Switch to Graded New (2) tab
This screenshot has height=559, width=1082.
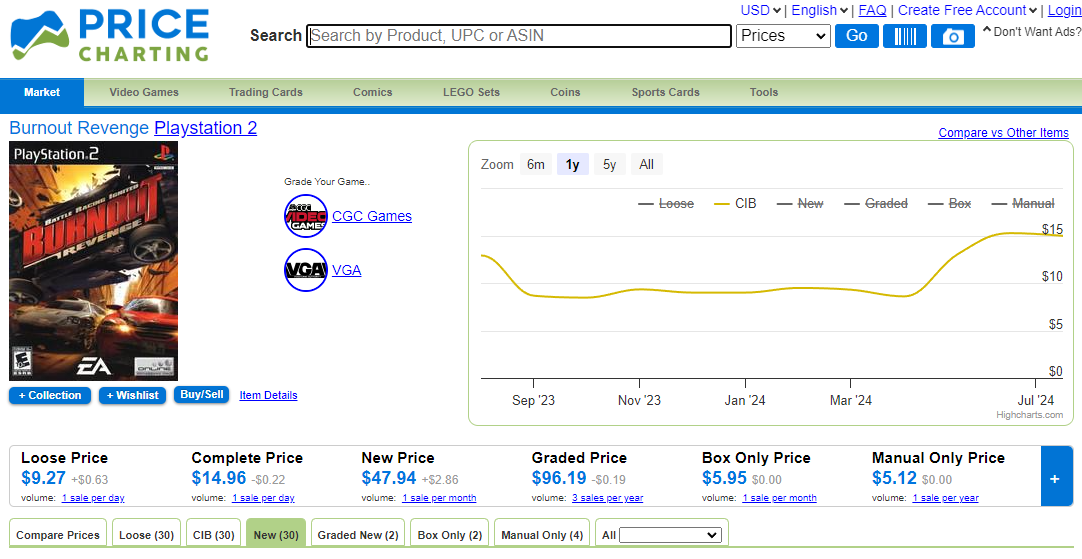pos(358,535)
